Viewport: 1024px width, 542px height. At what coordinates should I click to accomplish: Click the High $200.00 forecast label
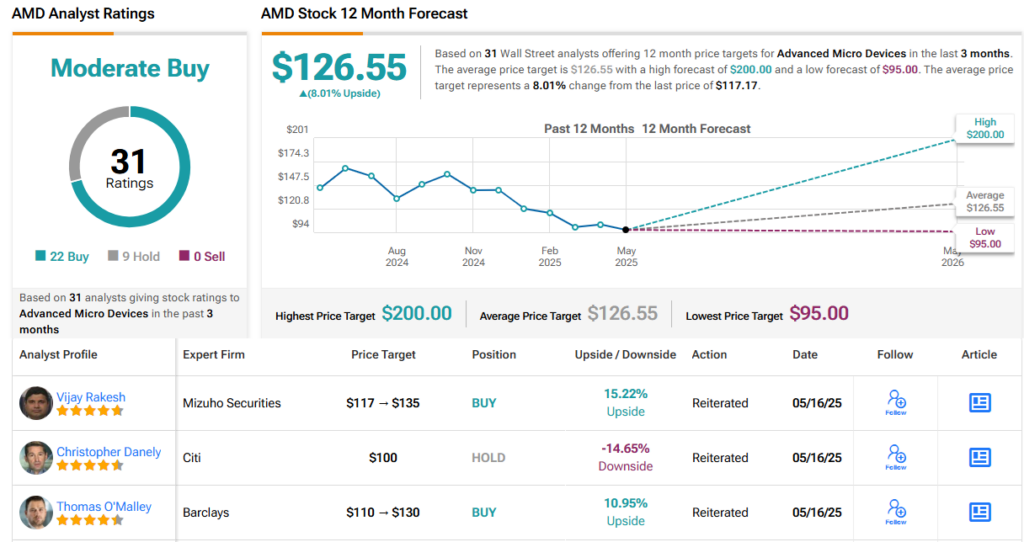pyautogui.click(x=985, y=129)
